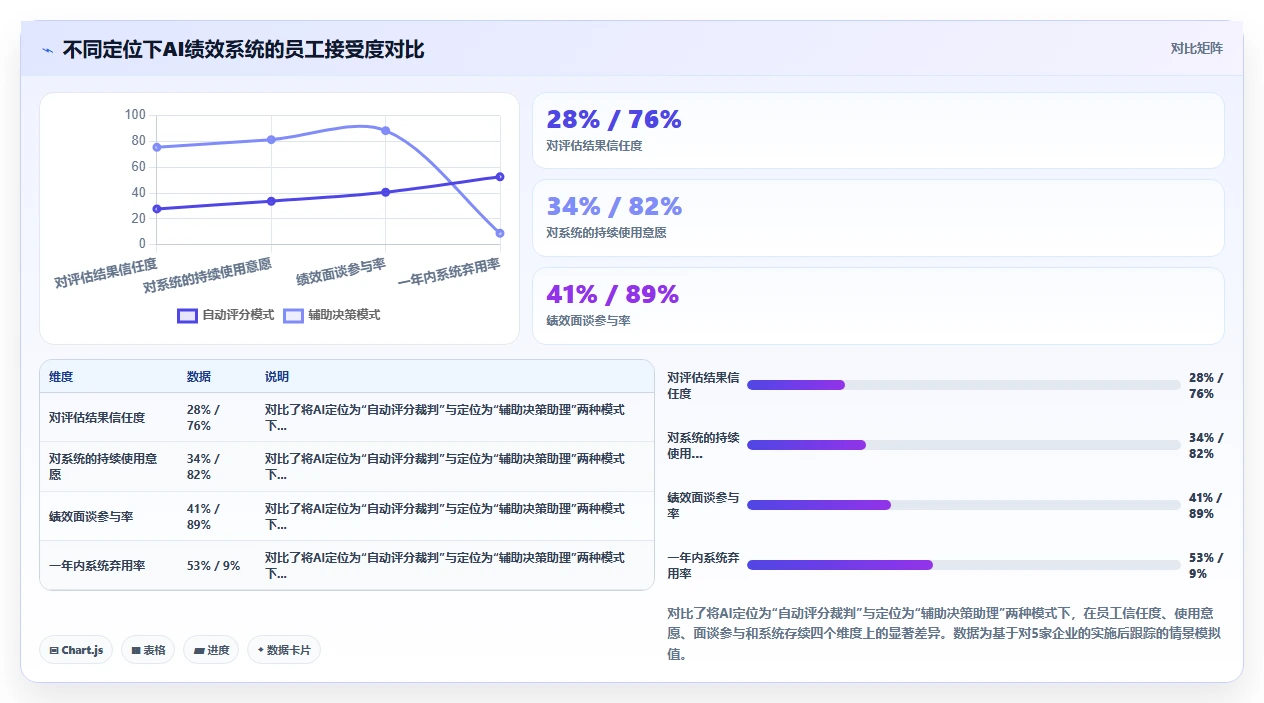Click the icon in the 表格 chip
1264x703 pixels.
click(135, 650)
